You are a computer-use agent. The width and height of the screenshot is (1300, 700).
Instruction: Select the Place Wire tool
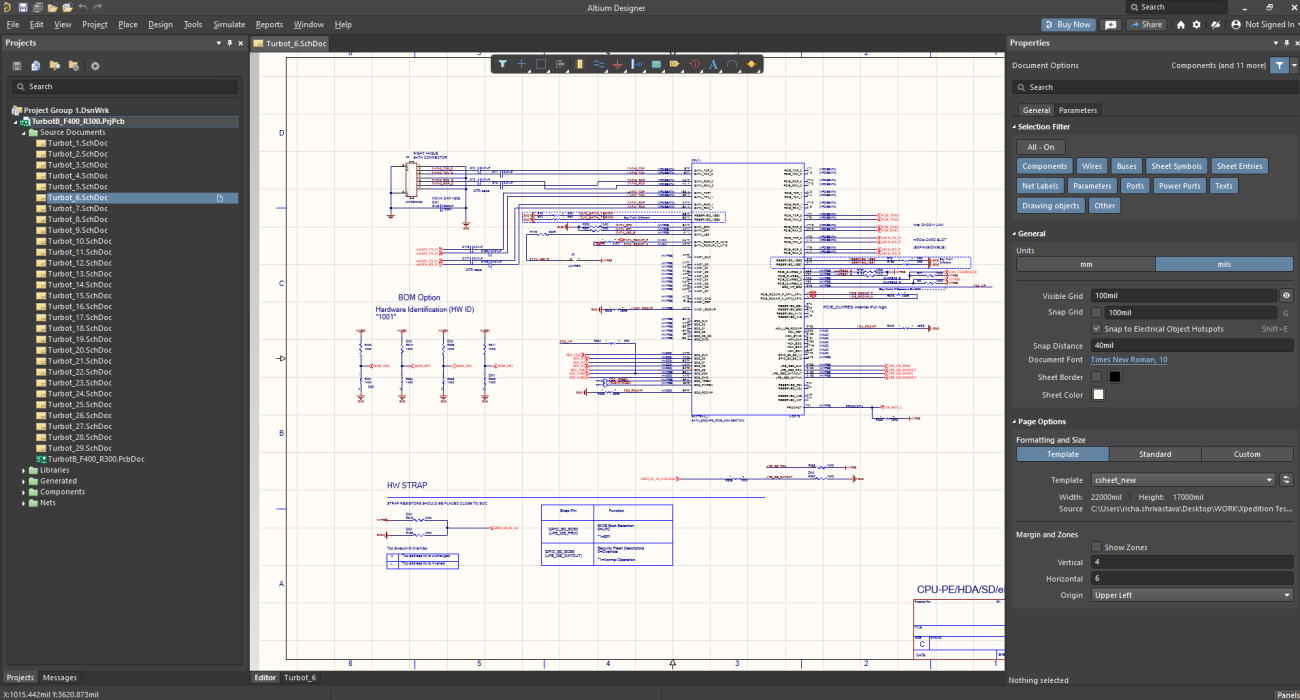click(x=598, y=64)
